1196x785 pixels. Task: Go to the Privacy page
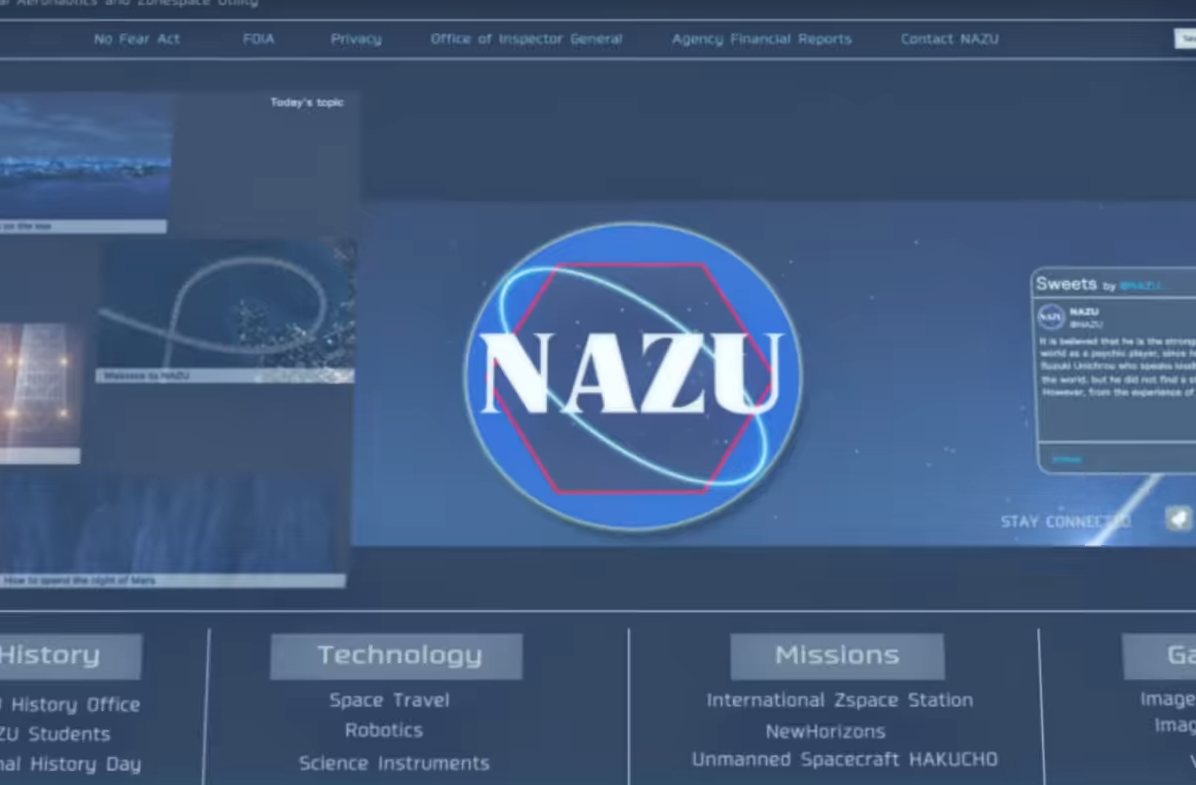tap(356, 39)
